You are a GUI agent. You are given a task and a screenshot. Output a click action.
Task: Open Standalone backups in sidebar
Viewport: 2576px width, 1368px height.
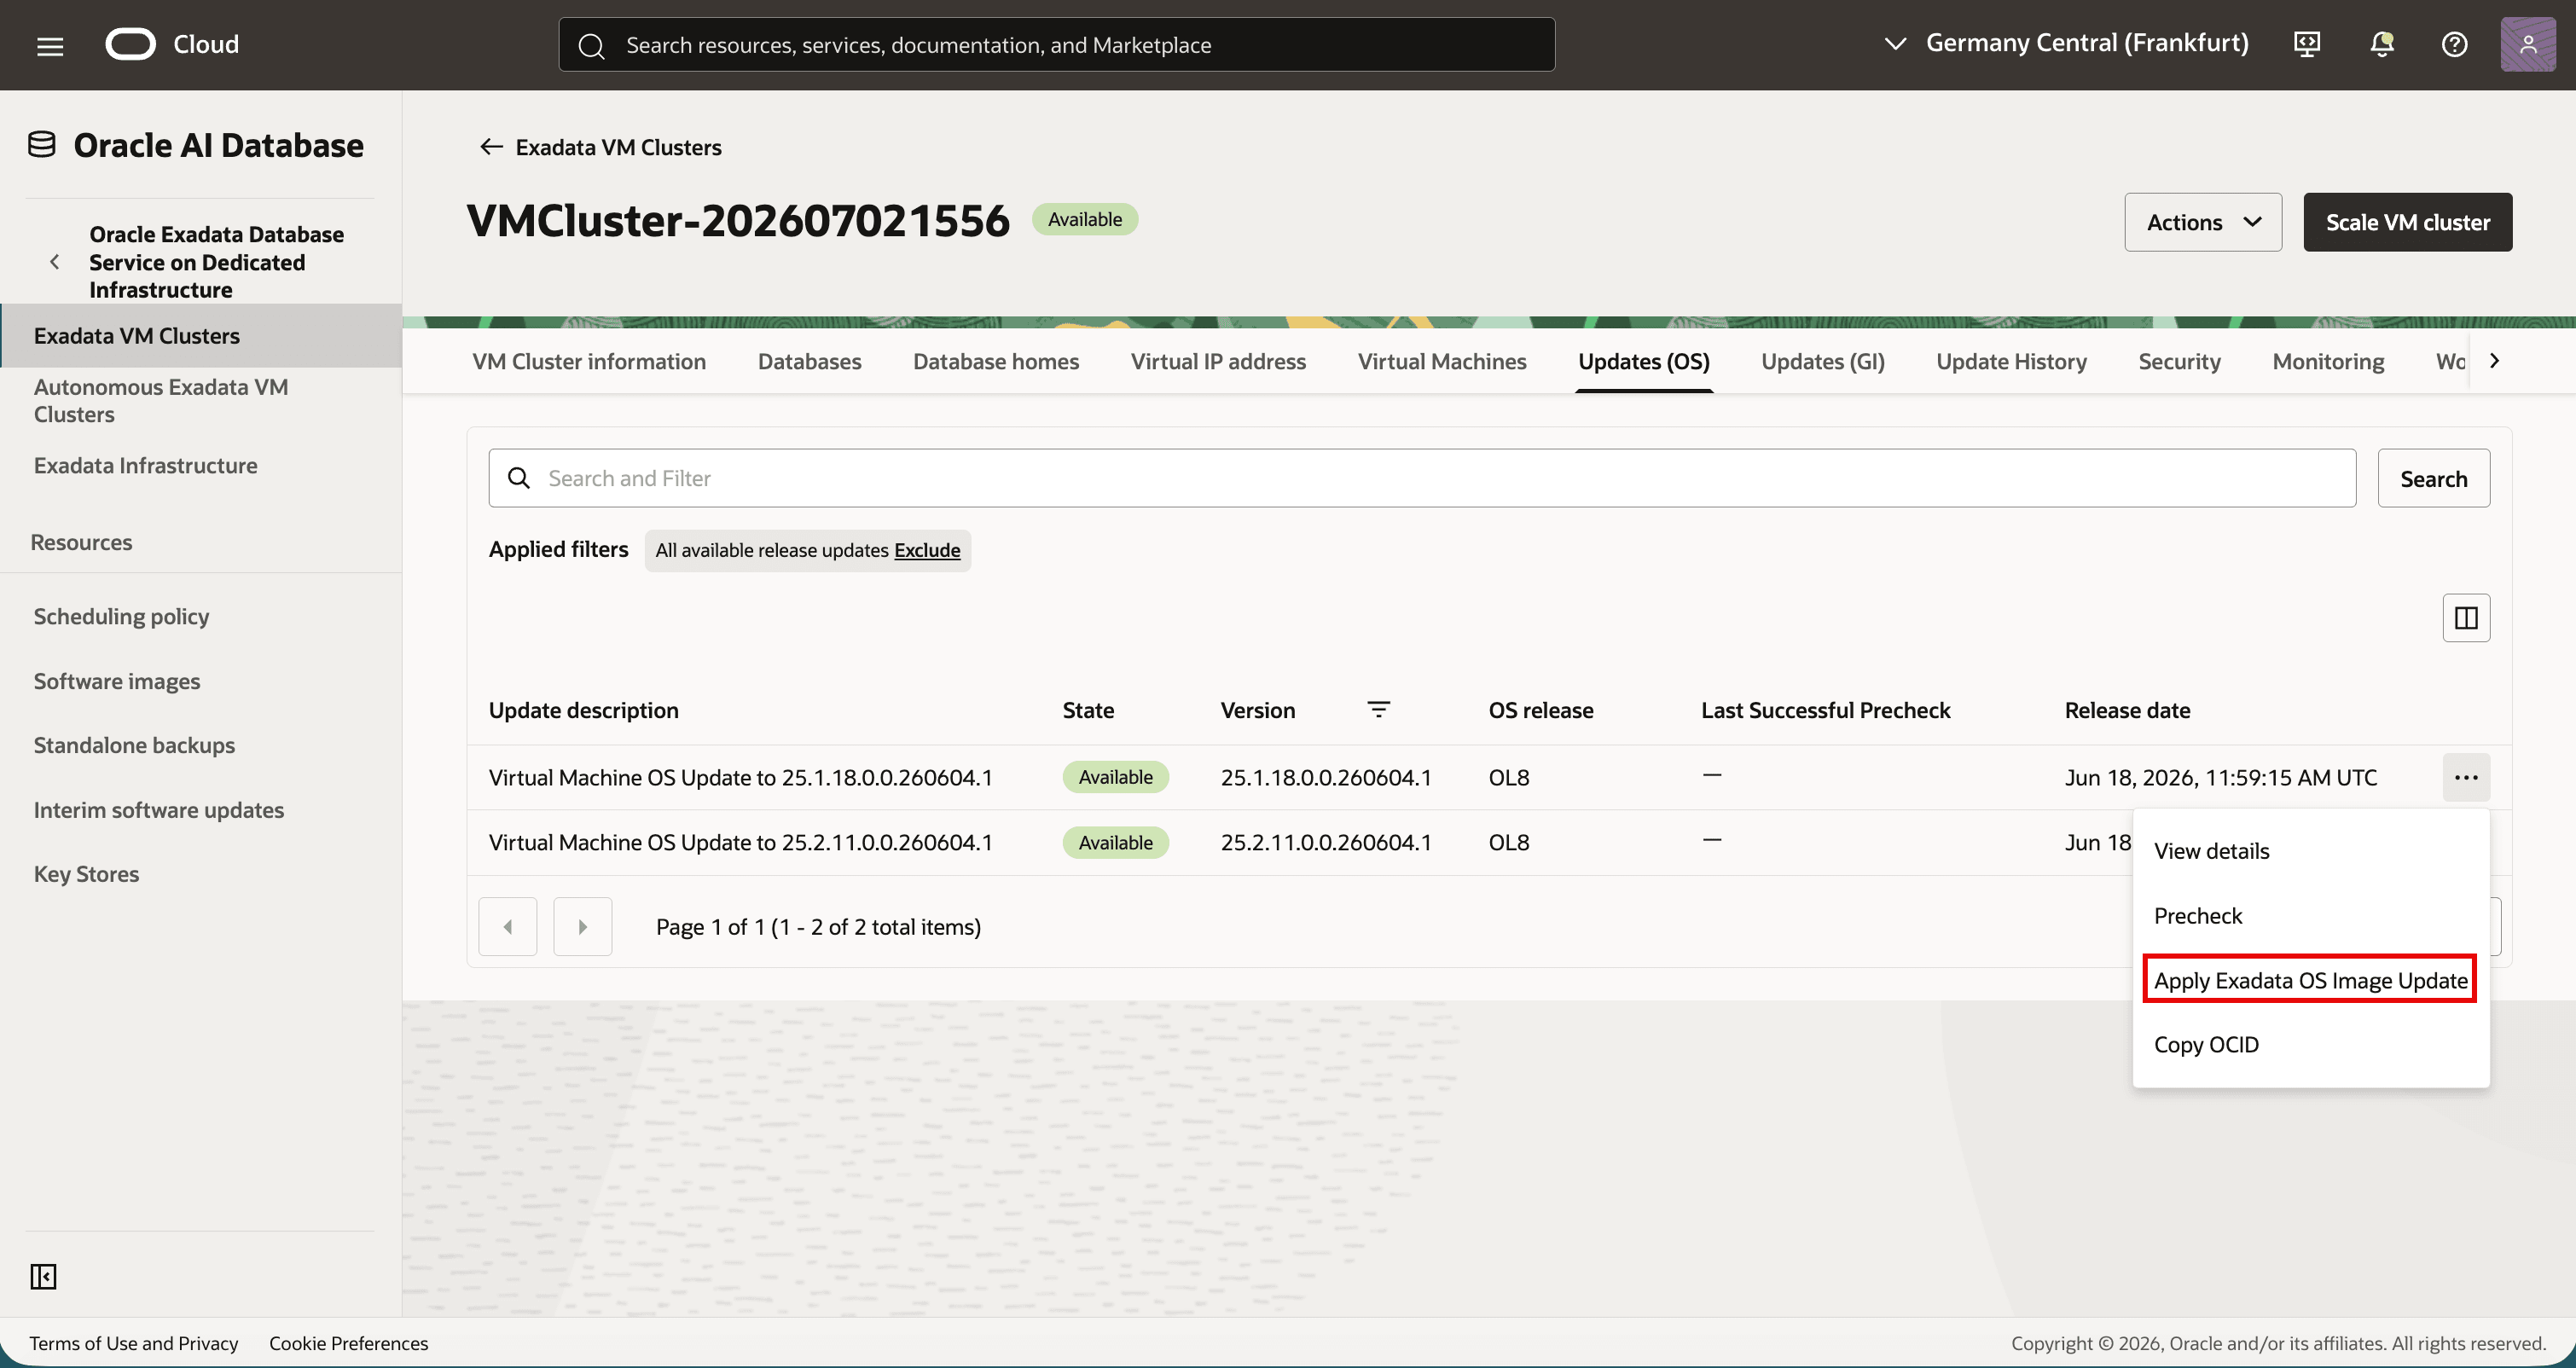[x=134, y=745]
